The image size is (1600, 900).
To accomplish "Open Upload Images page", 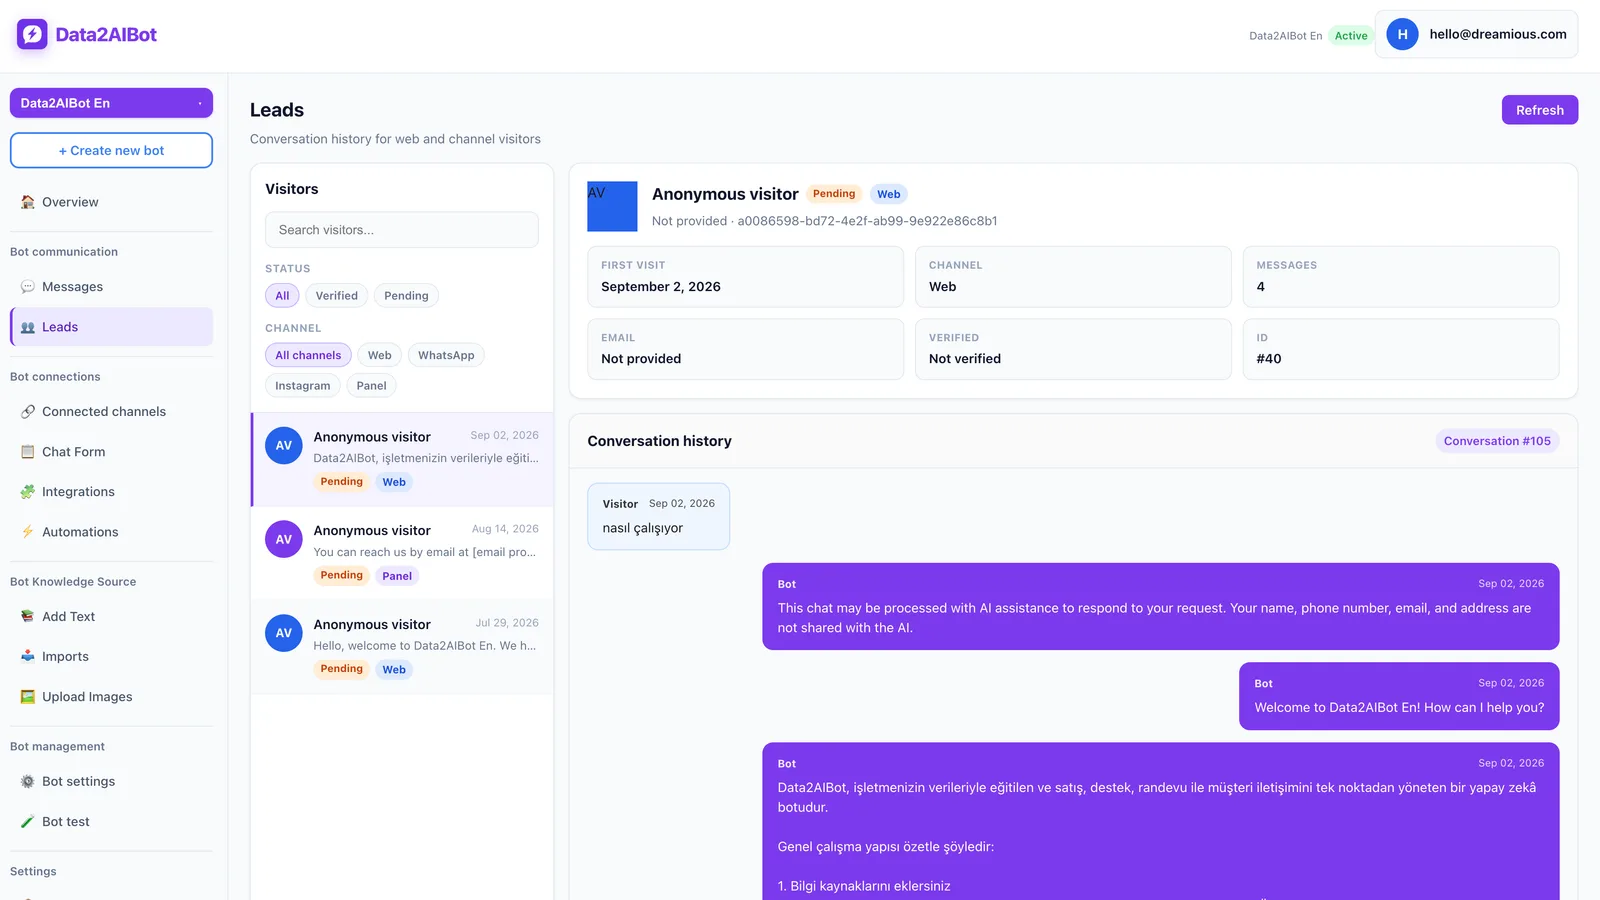I will [111, 697].
